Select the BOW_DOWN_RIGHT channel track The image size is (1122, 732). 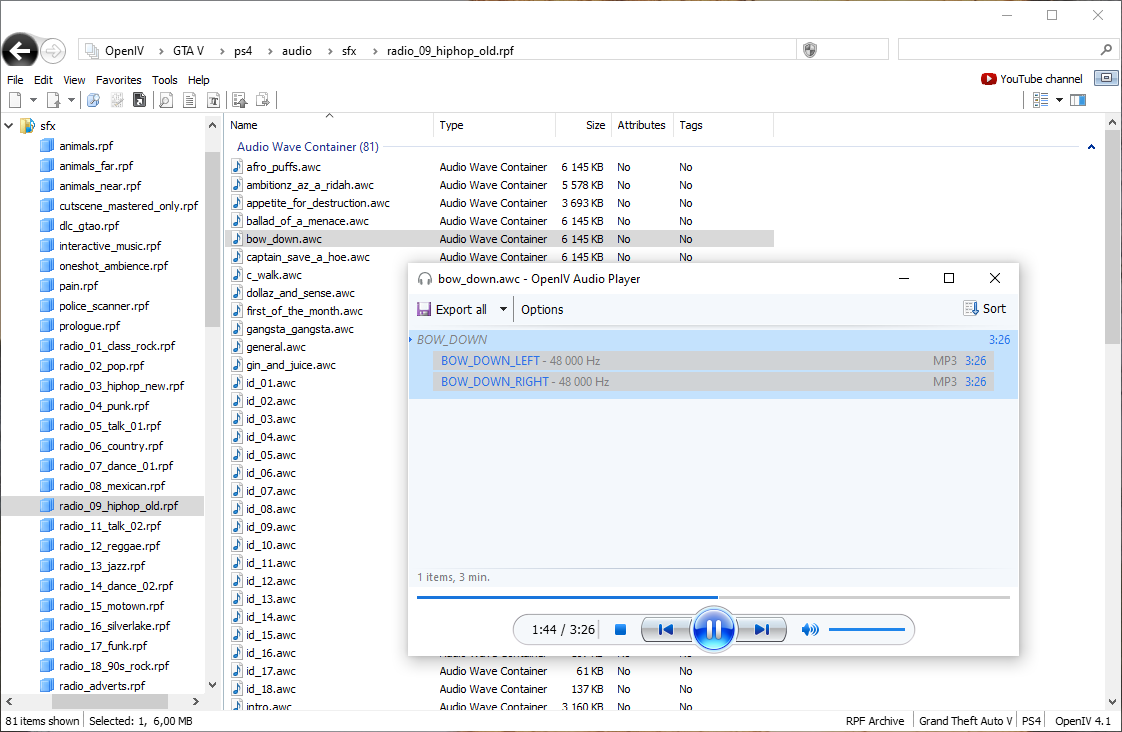(x=713, y=382)
